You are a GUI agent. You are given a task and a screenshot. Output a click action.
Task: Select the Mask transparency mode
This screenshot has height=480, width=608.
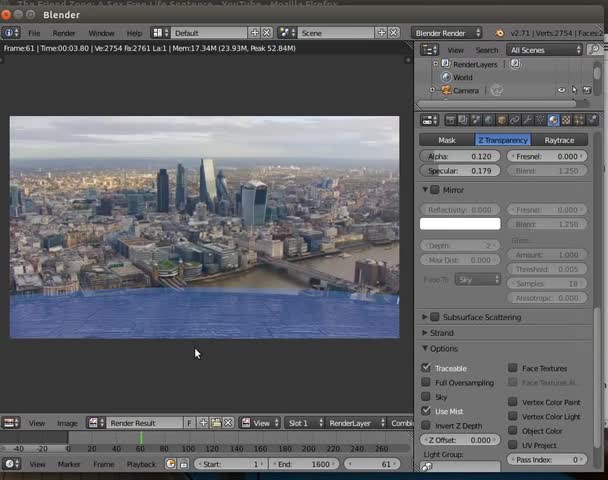pos(447,140)
